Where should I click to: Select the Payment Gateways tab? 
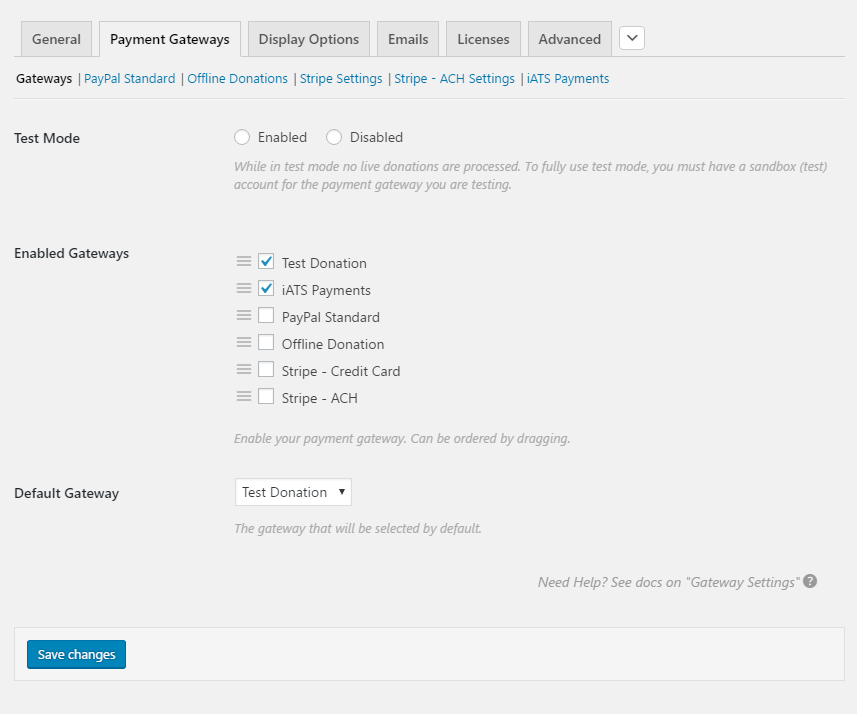click(170, 39)
